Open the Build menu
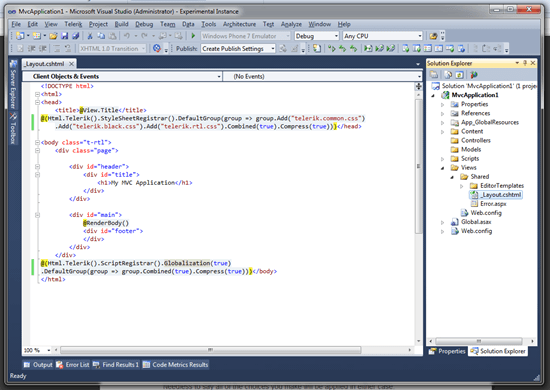The height and width of the screenshot is (390, 550). click(121, 24)
